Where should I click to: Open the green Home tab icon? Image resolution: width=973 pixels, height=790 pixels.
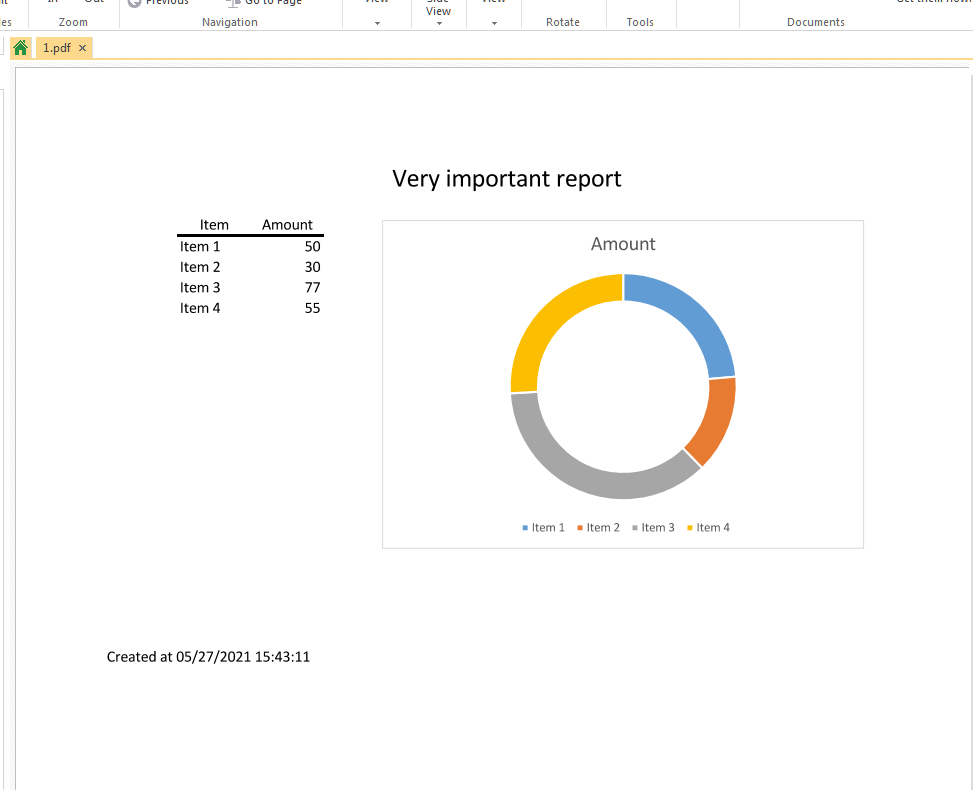pos(20,48)
